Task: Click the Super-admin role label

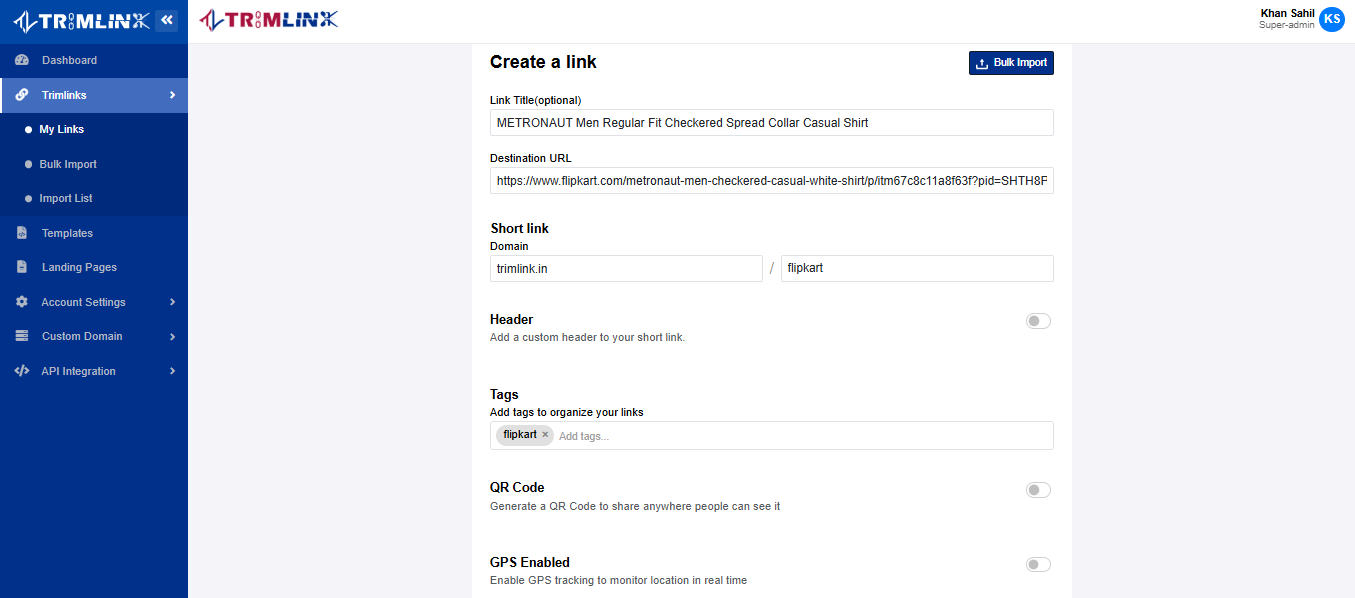Action: (1287, 25)
